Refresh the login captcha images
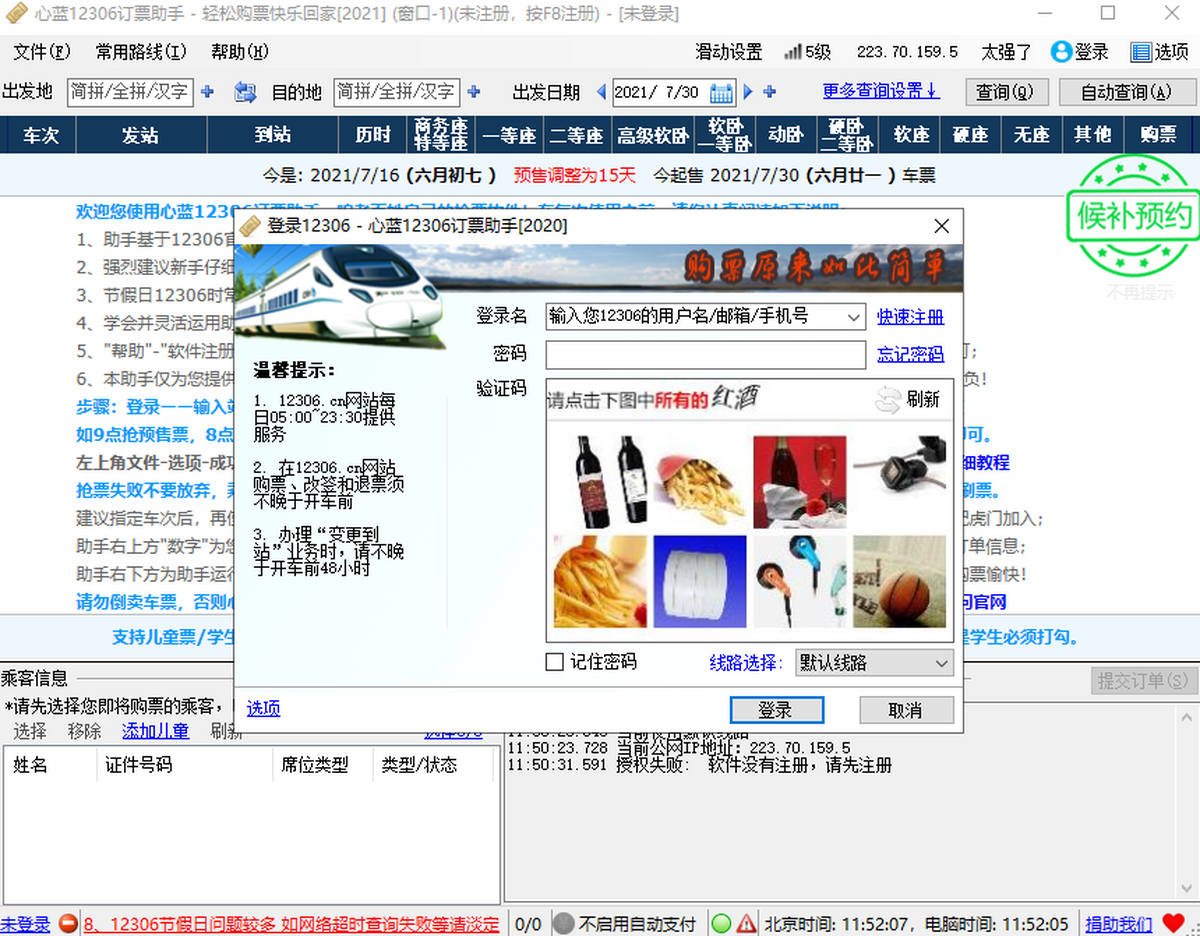 pos(916,399)
